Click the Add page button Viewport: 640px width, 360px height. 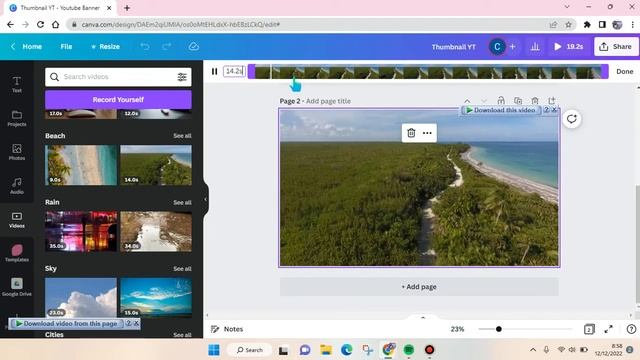[x=419, y=287]
